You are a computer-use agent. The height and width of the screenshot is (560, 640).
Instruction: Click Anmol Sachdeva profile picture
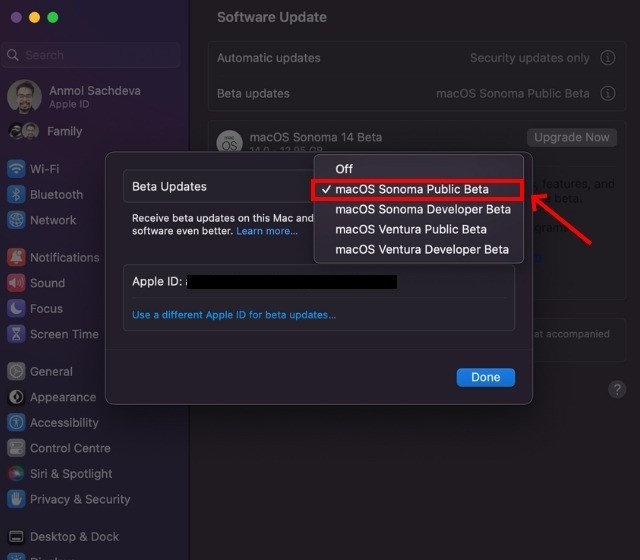click(x=24, y=97)
